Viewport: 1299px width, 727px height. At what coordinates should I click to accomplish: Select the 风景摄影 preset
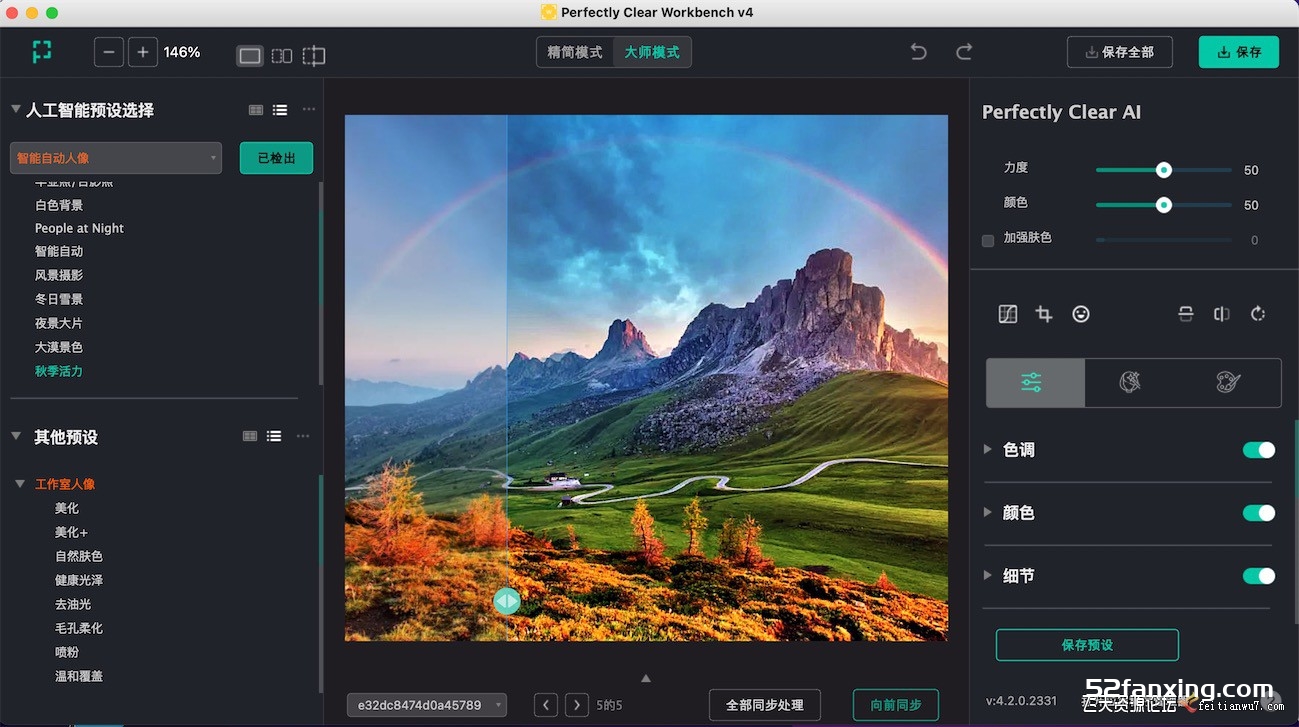59,275
